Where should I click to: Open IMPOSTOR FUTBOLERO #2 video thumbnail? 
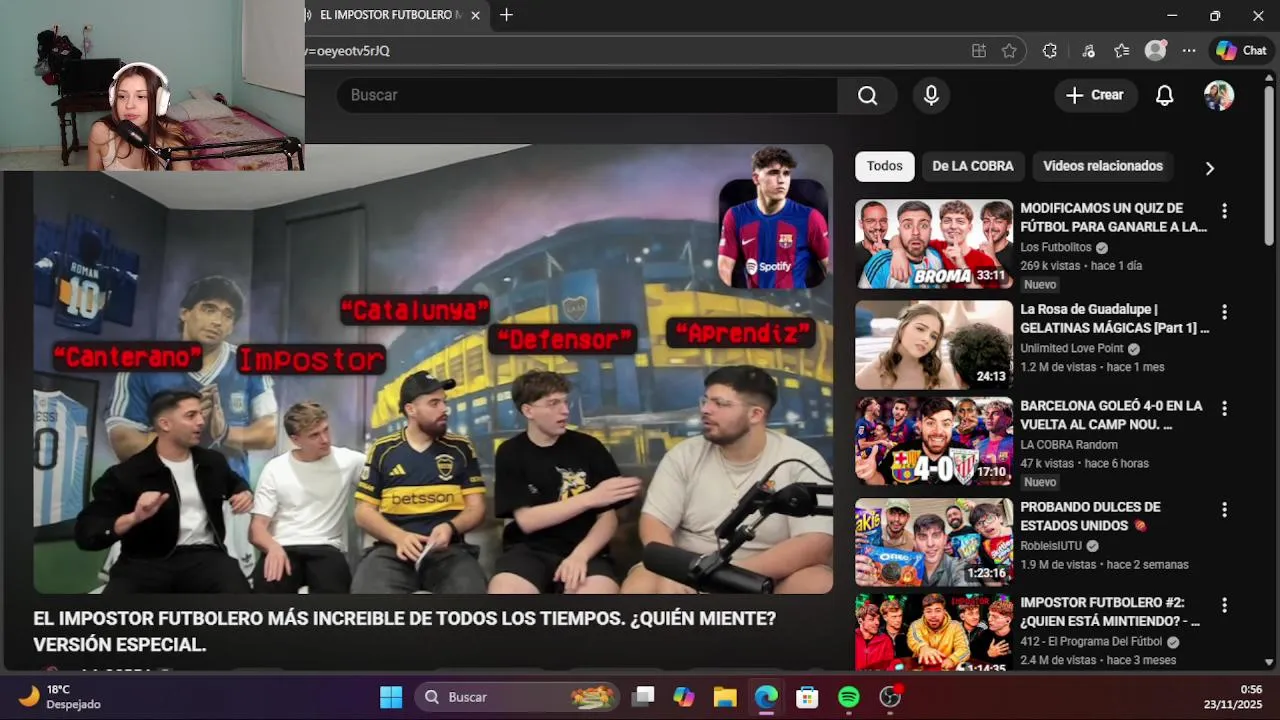tap(934, 632)
